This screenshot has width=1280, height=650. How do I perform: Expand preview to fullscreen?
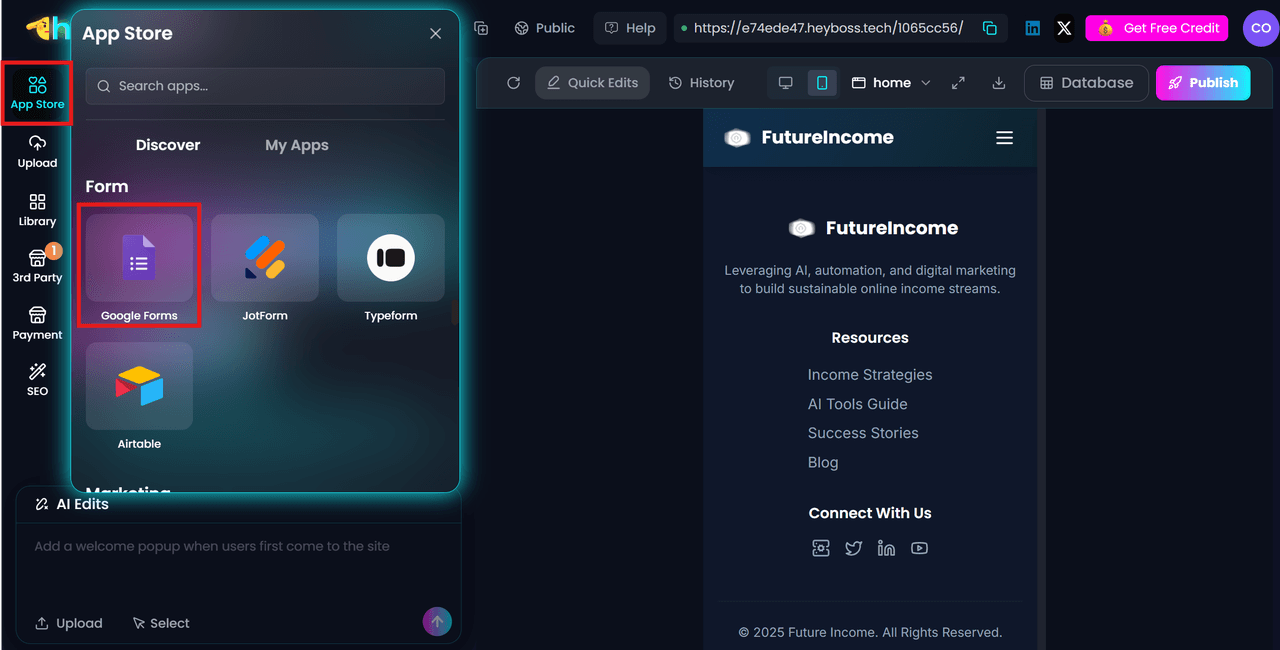(958, 83)
